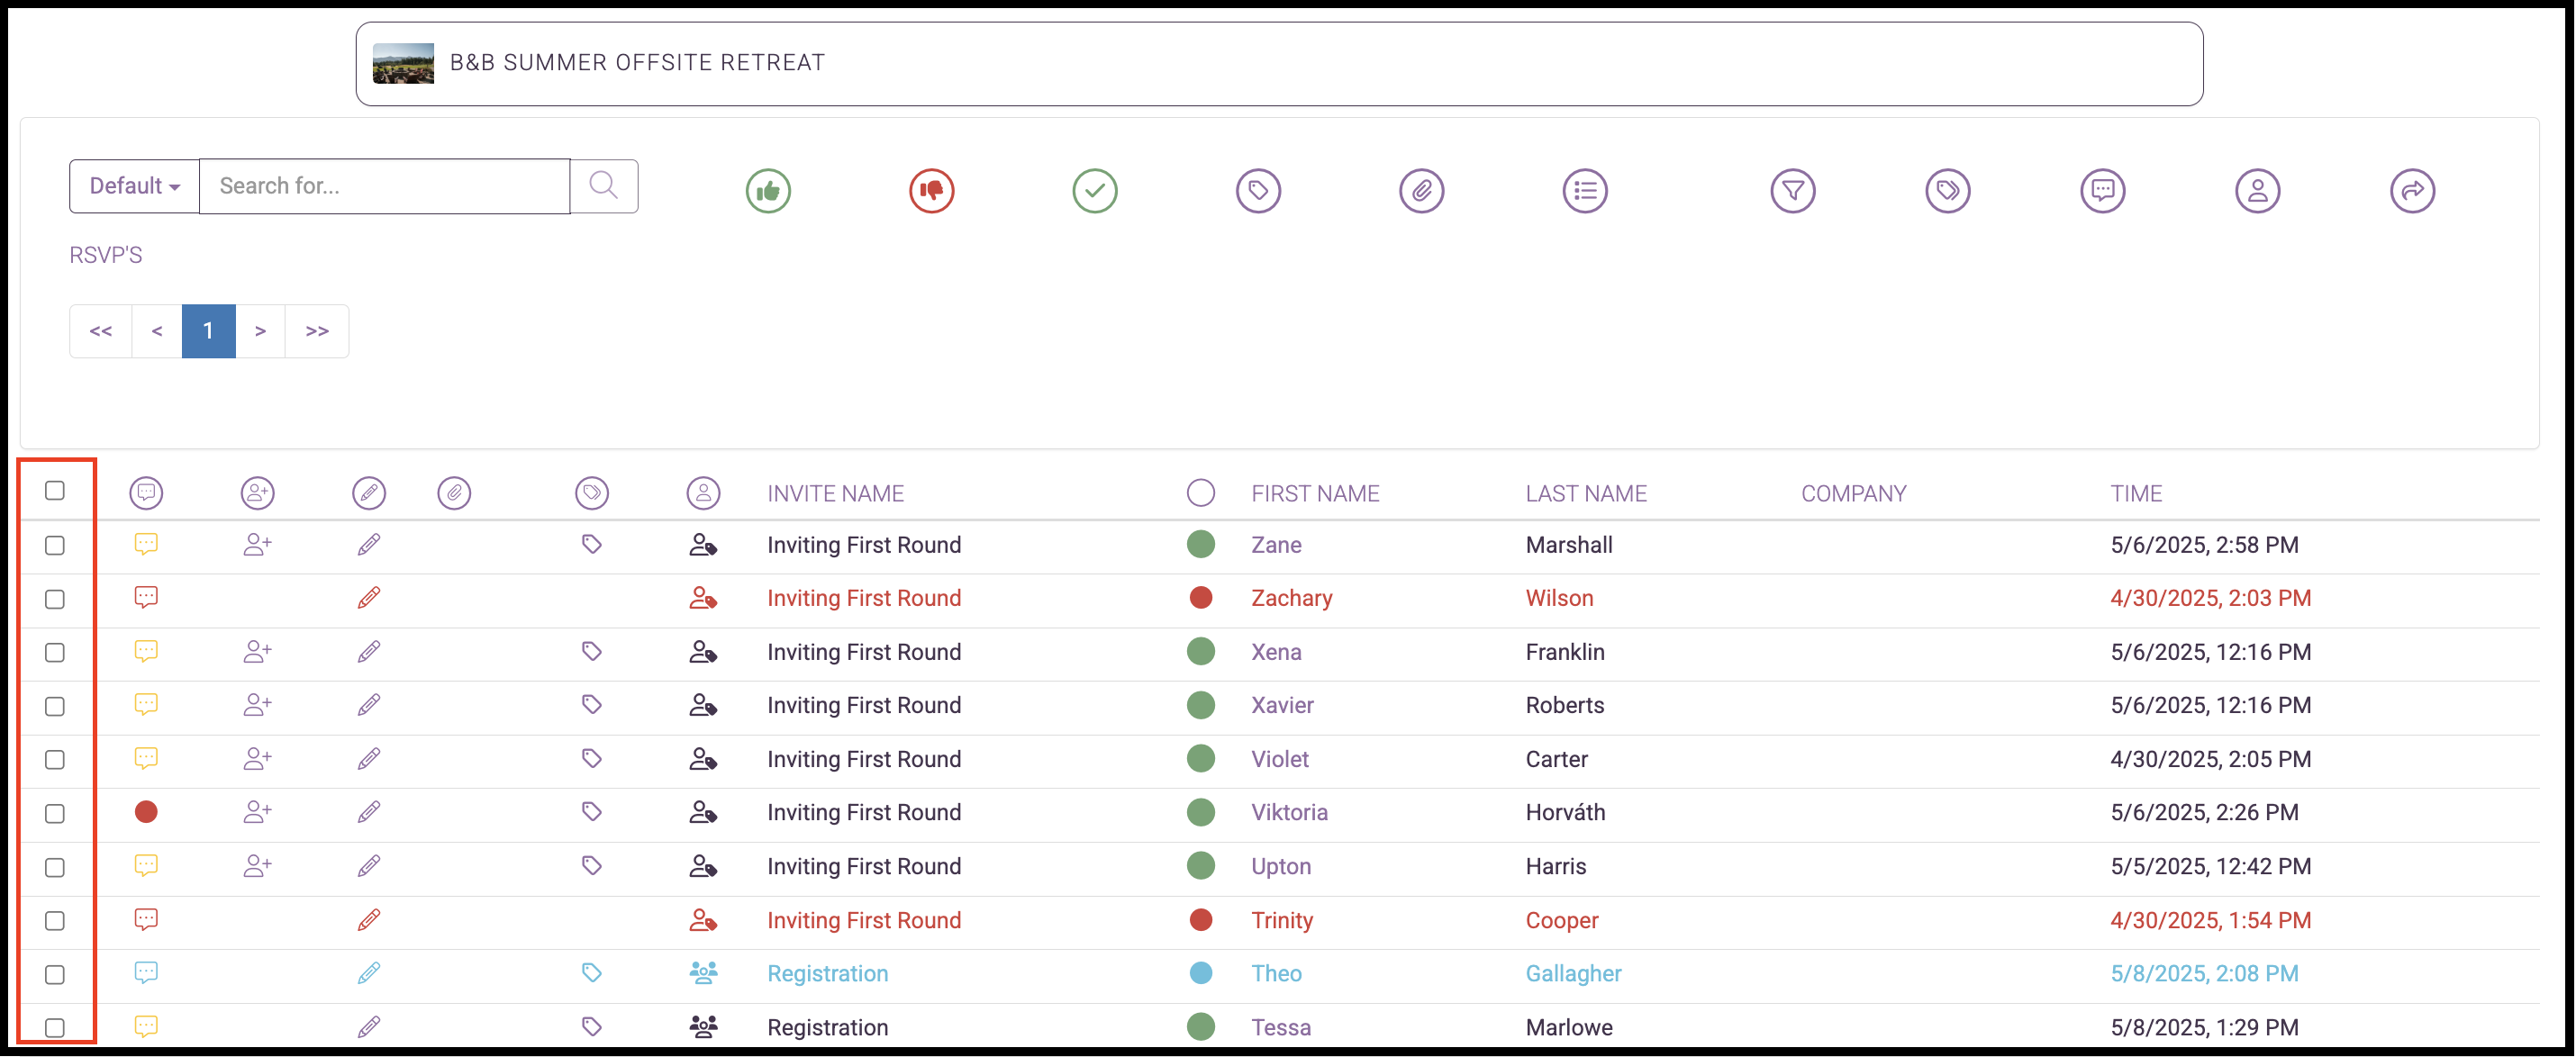Go to next page with > arrow
Image resolution: width=2576 pixels, height=1057 pixels.
pyautogui.click(x=260, y=331)
